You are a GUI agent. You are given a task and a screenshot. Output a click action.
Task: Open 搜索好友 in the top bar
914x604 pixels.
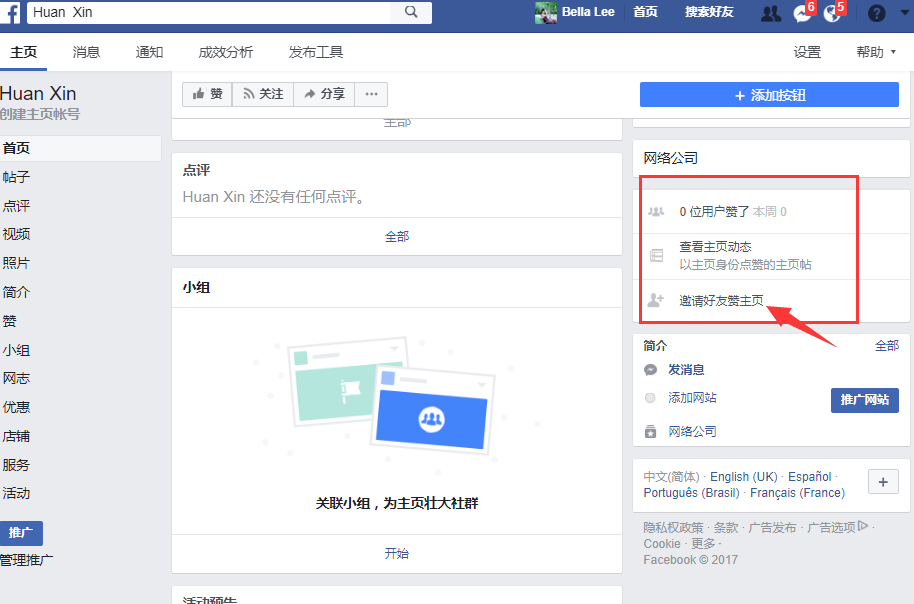pyautogui.click(x=709, y=12)
